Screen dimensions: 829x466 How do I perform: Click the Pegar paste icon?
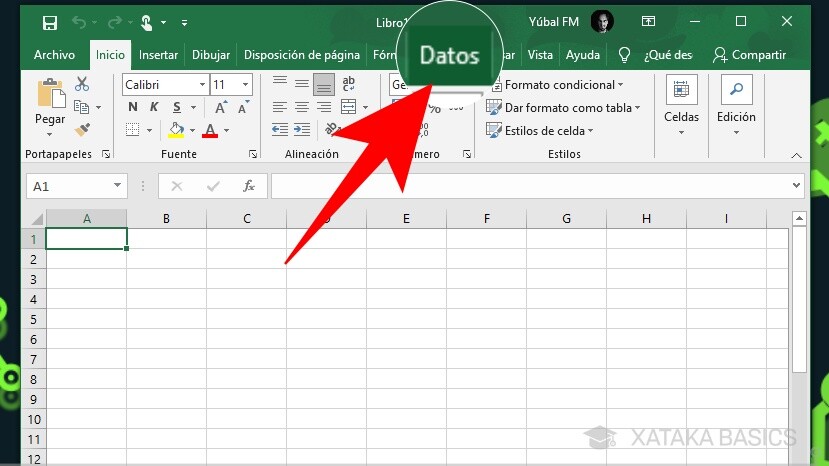(51, 94)
